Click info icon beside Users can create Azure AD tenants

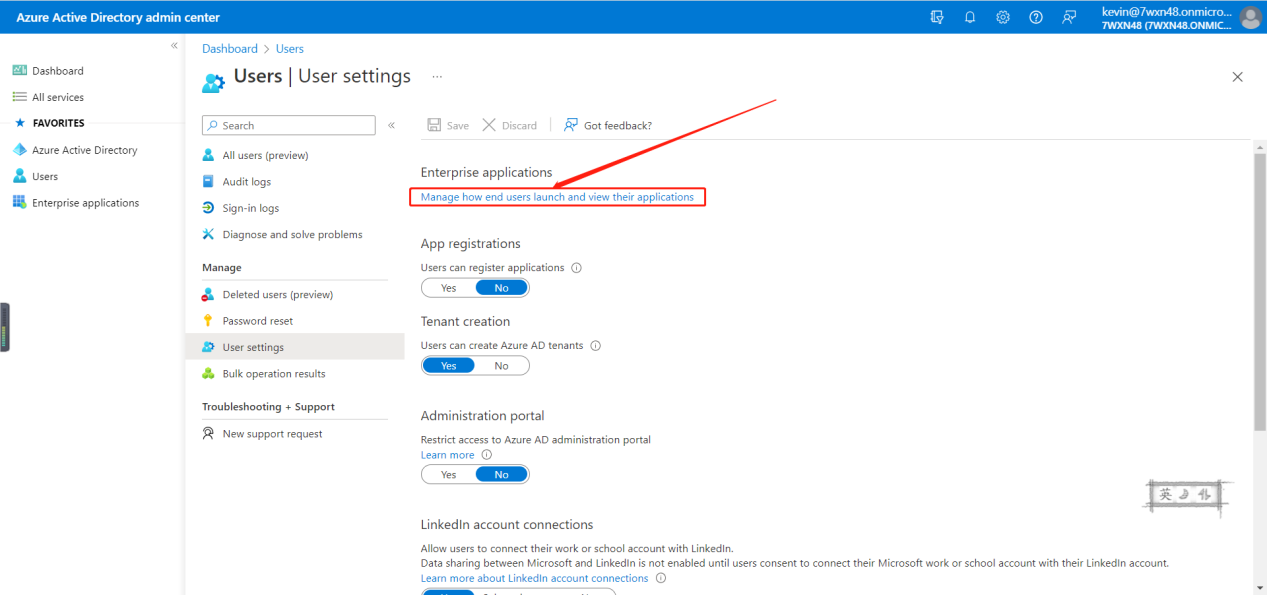tap(596, 346)
